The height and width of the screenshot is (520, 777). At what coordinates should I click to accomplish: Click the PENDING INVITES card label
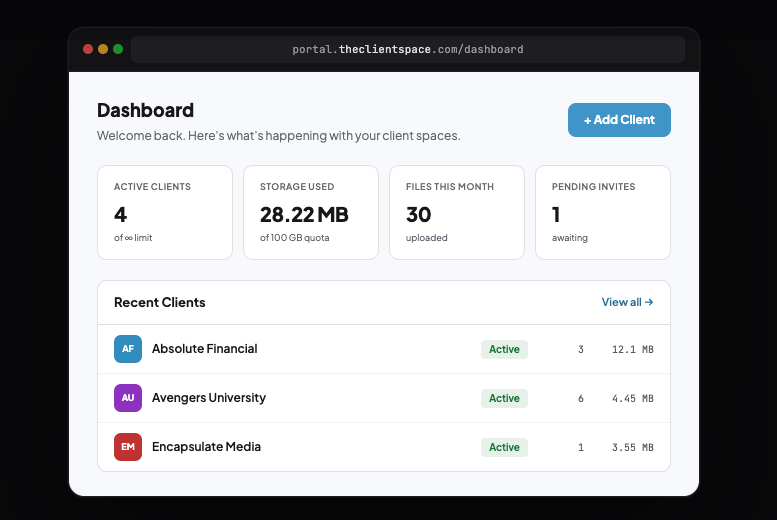click(x=593, y=187)
